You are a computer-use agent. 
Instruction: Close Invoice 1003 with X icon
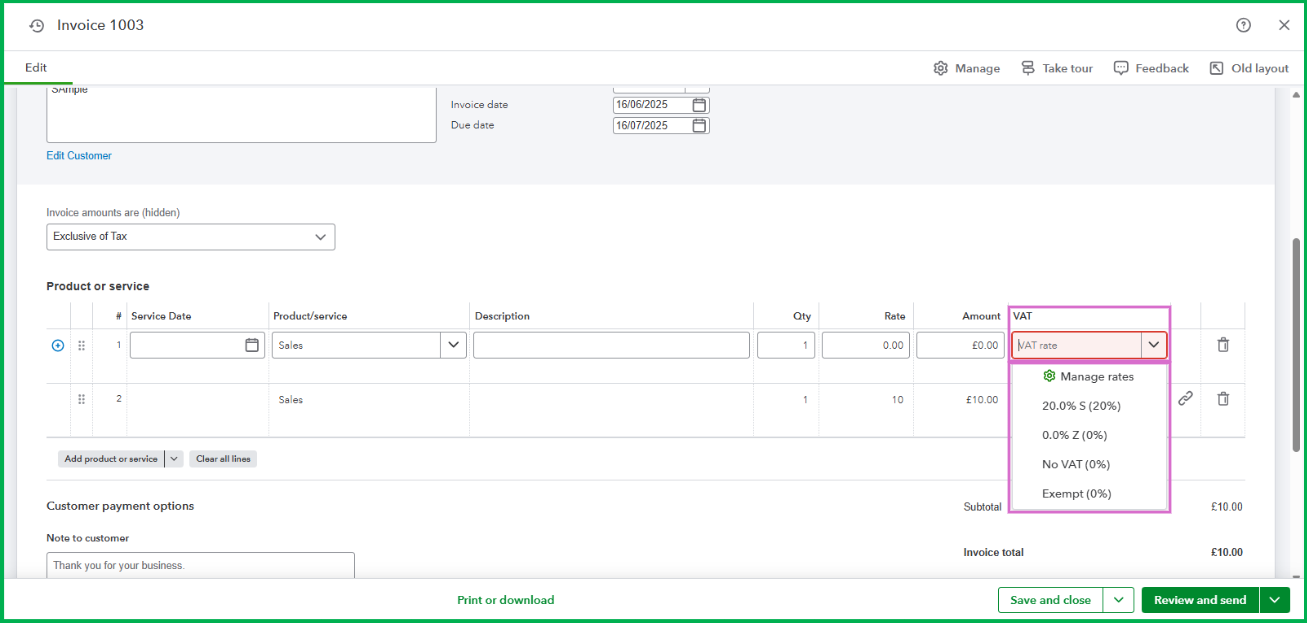point(1284,25)
